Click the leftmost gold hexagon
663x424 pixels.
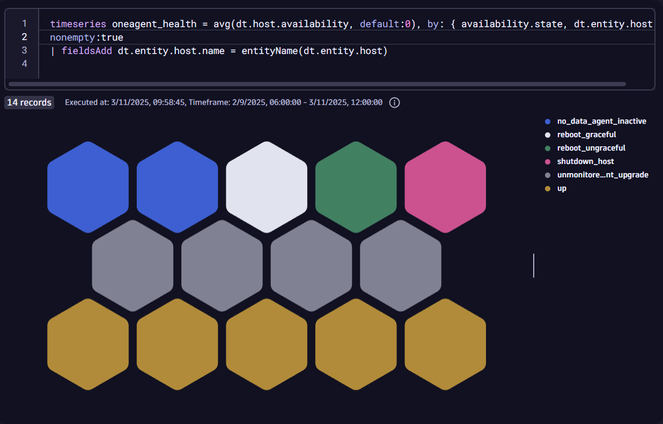(x=88, y=343)
